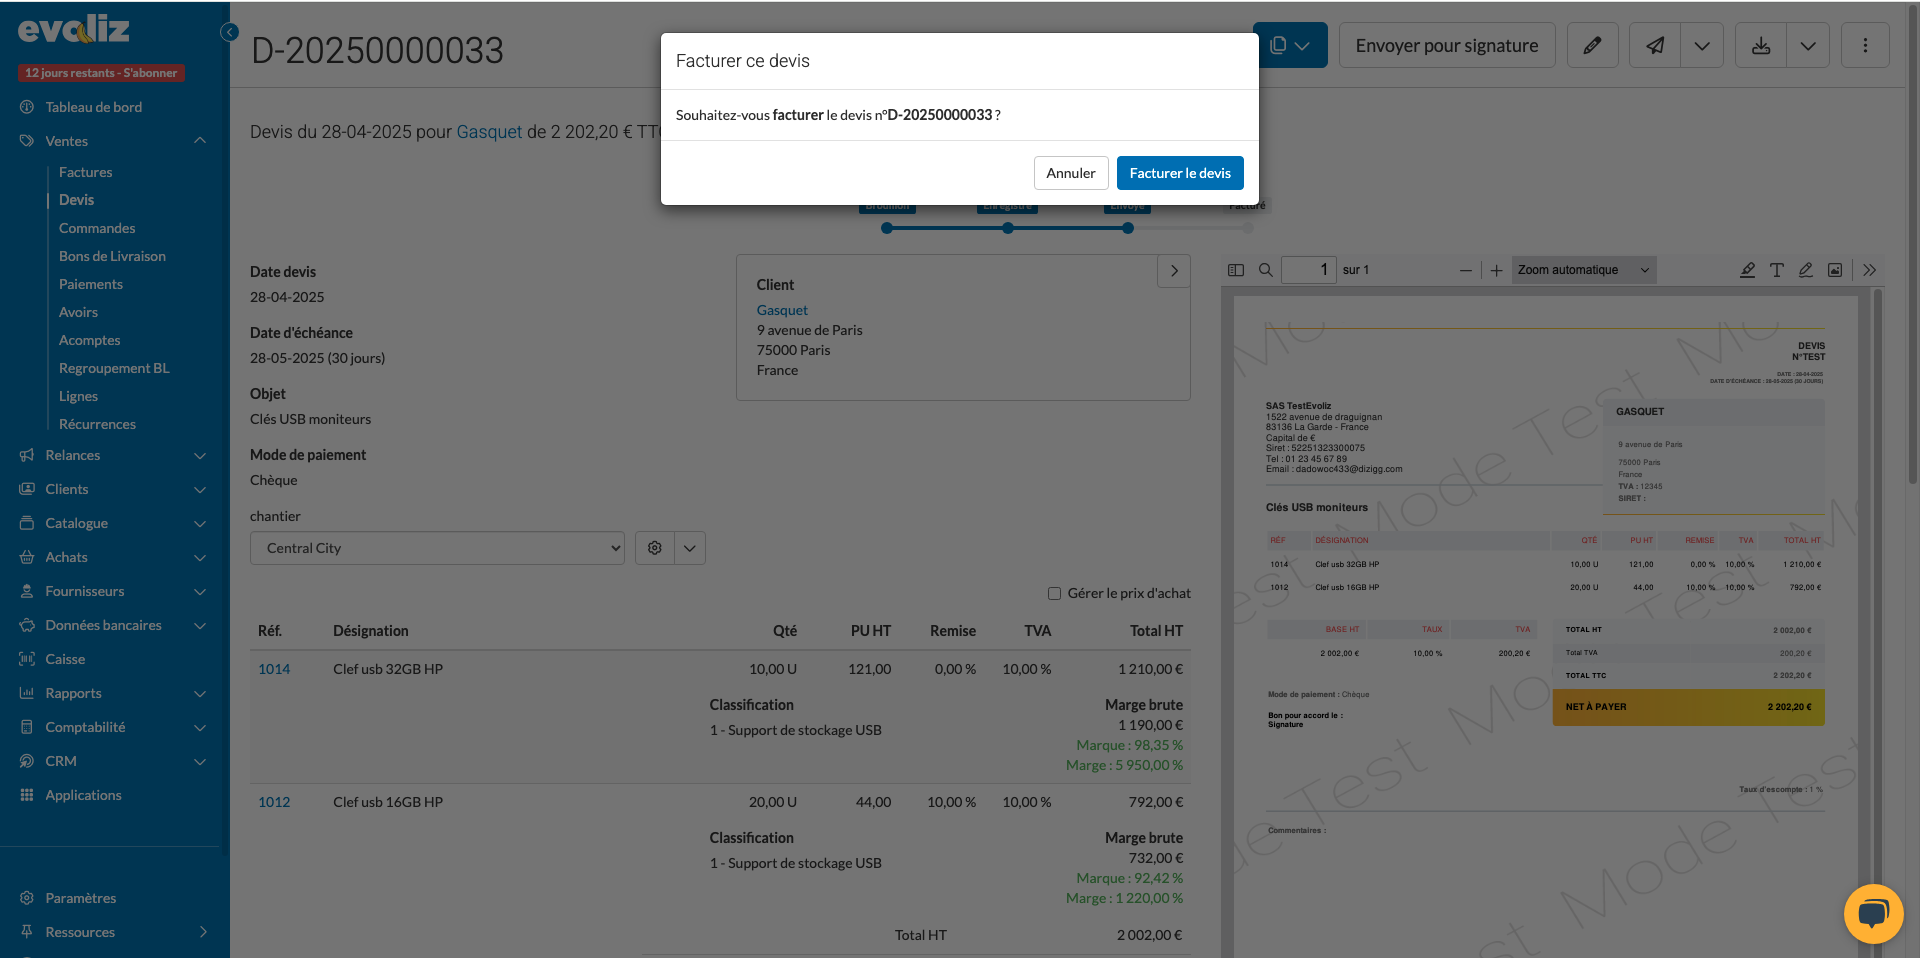1920x958 pixels.
Task: Open the Central City chantier dropdown
Action: (437, 548)
